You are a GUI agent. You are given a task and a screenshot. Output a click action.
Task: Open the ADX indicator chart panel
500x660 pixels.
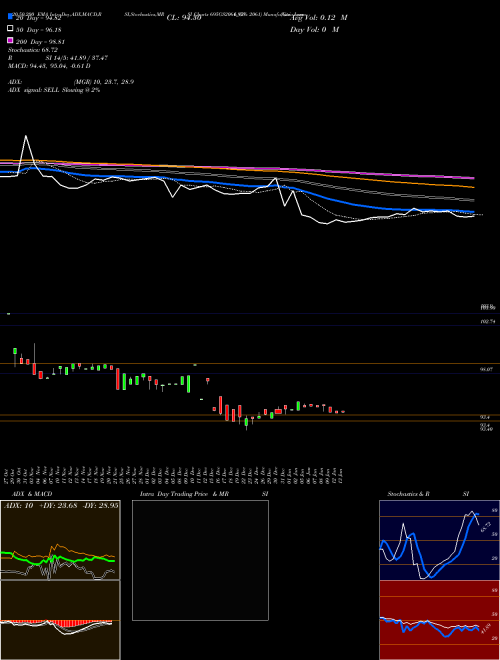tap(60, 540)
